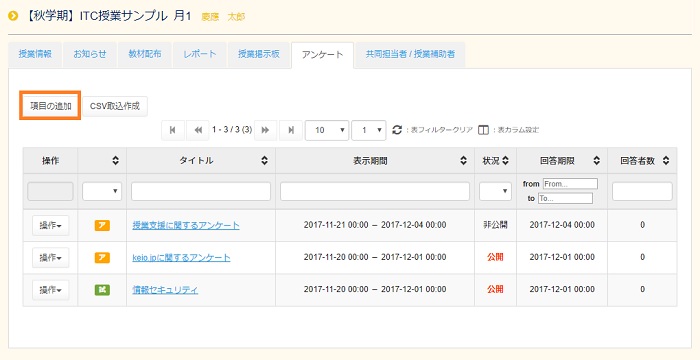Go to previous page of the table
The image size is (700, 360).
tap(198, 130)
